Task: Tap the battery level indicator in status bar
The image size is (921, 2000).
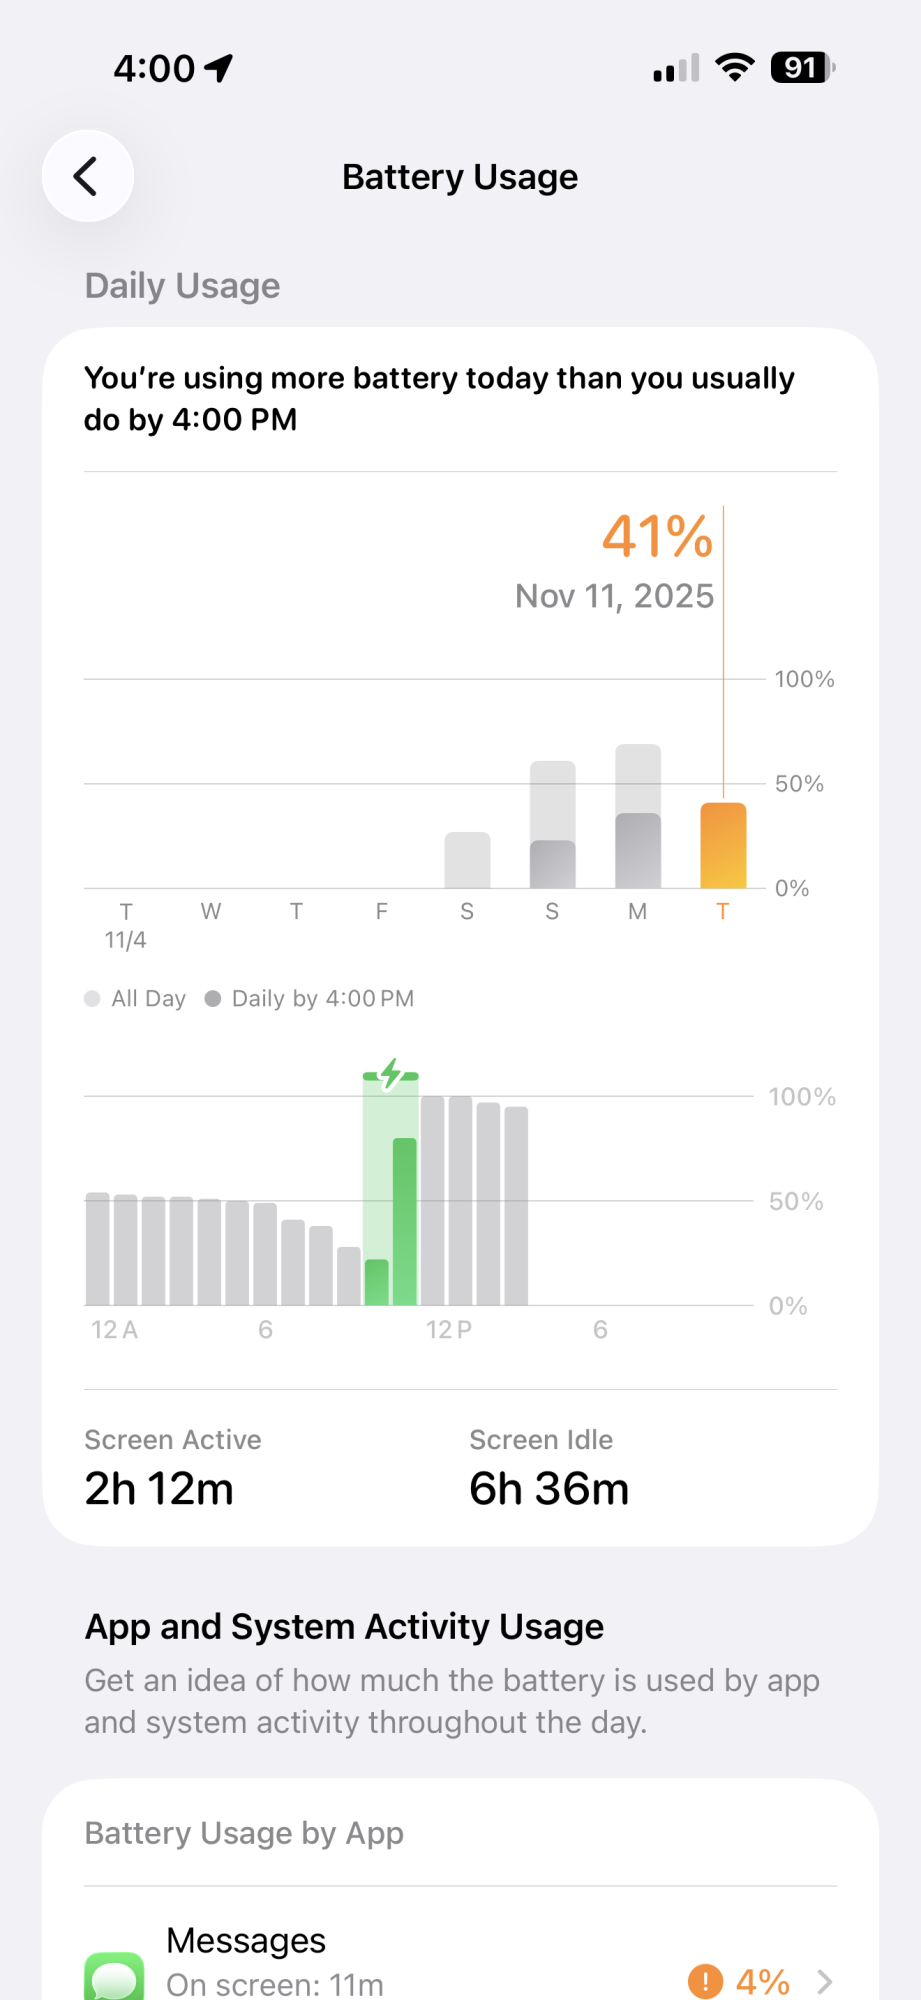Action: click(802, 68)
